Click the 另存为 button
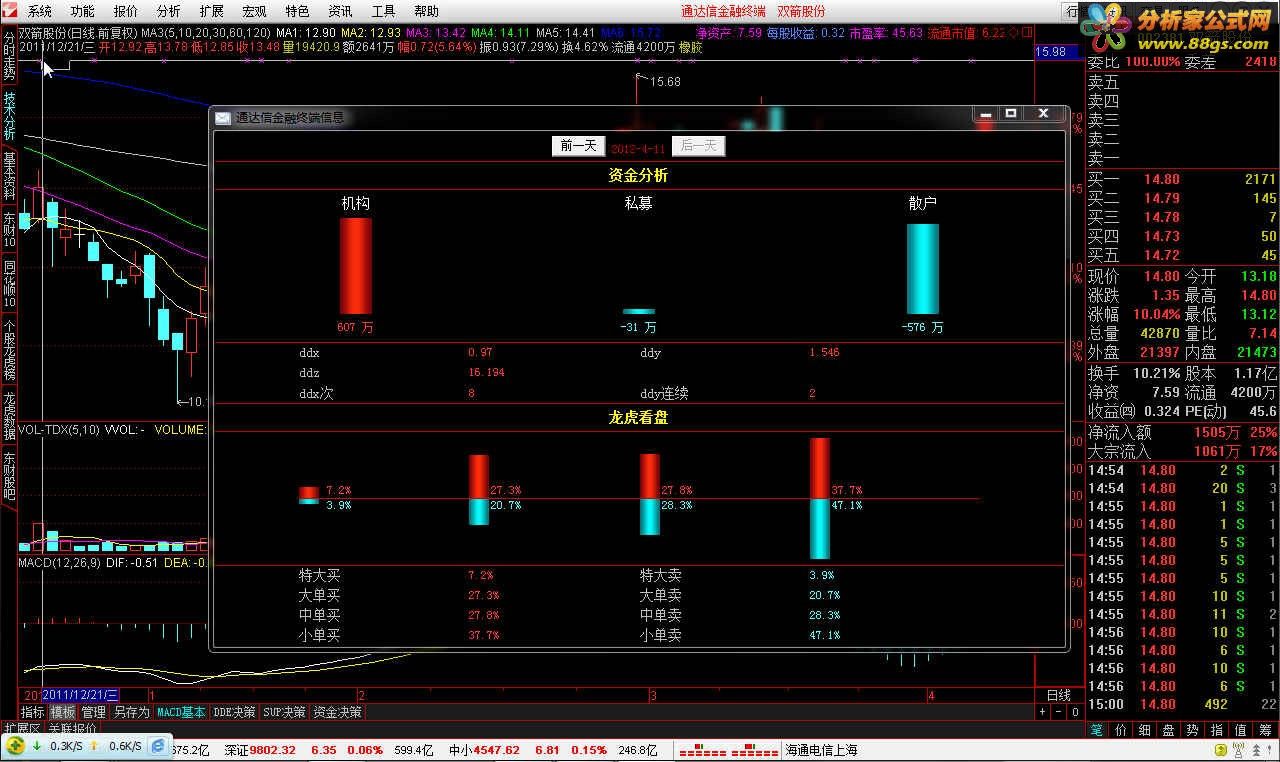Viewport: 1280px width, 762px height. (131, 712)
